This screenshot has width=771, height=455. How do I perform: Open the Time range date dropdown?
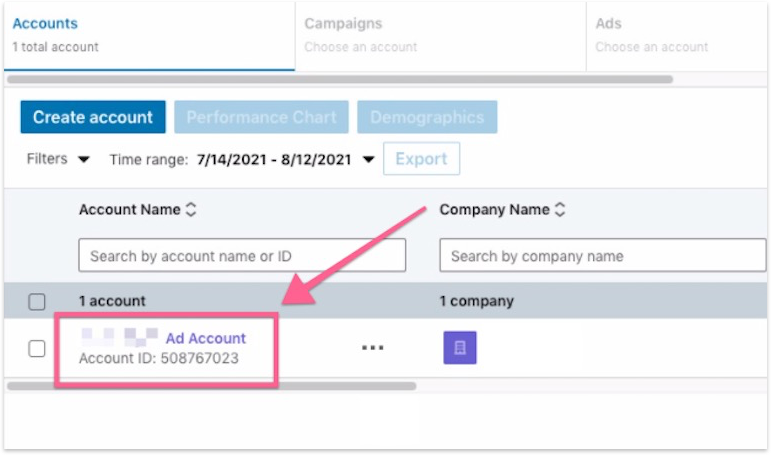coord(285,159)
